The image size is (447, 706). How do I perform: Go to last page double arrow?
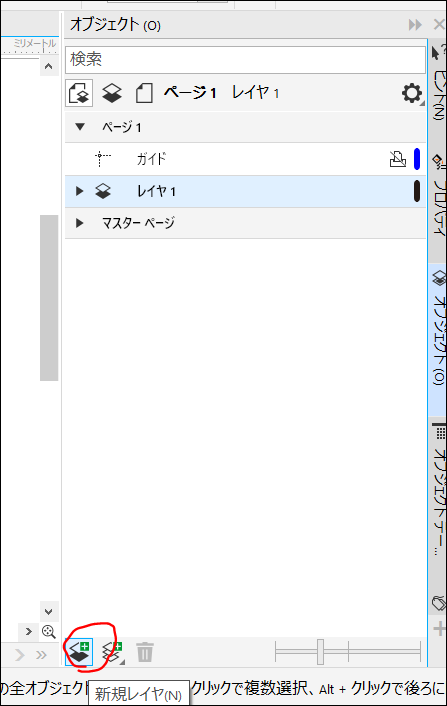tap(41, 654)
